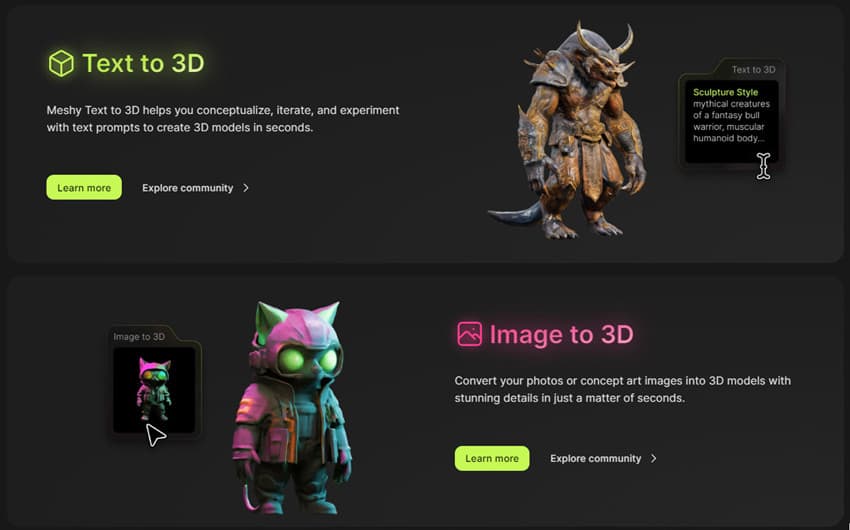Screen dimensions: 850x530
Task: Click the 'Text to 3D' card tab label
Action: 754,69
